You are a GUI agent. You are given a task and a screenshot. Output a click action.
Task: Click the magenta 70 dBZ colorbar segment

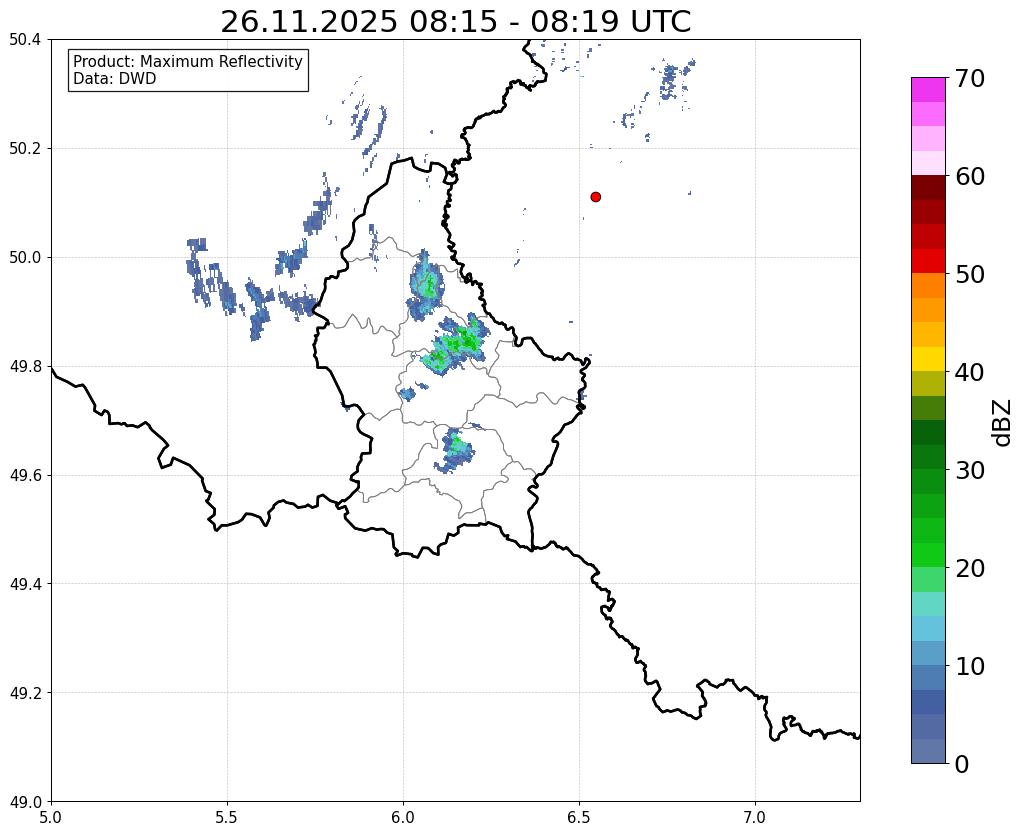coord(928,90)
